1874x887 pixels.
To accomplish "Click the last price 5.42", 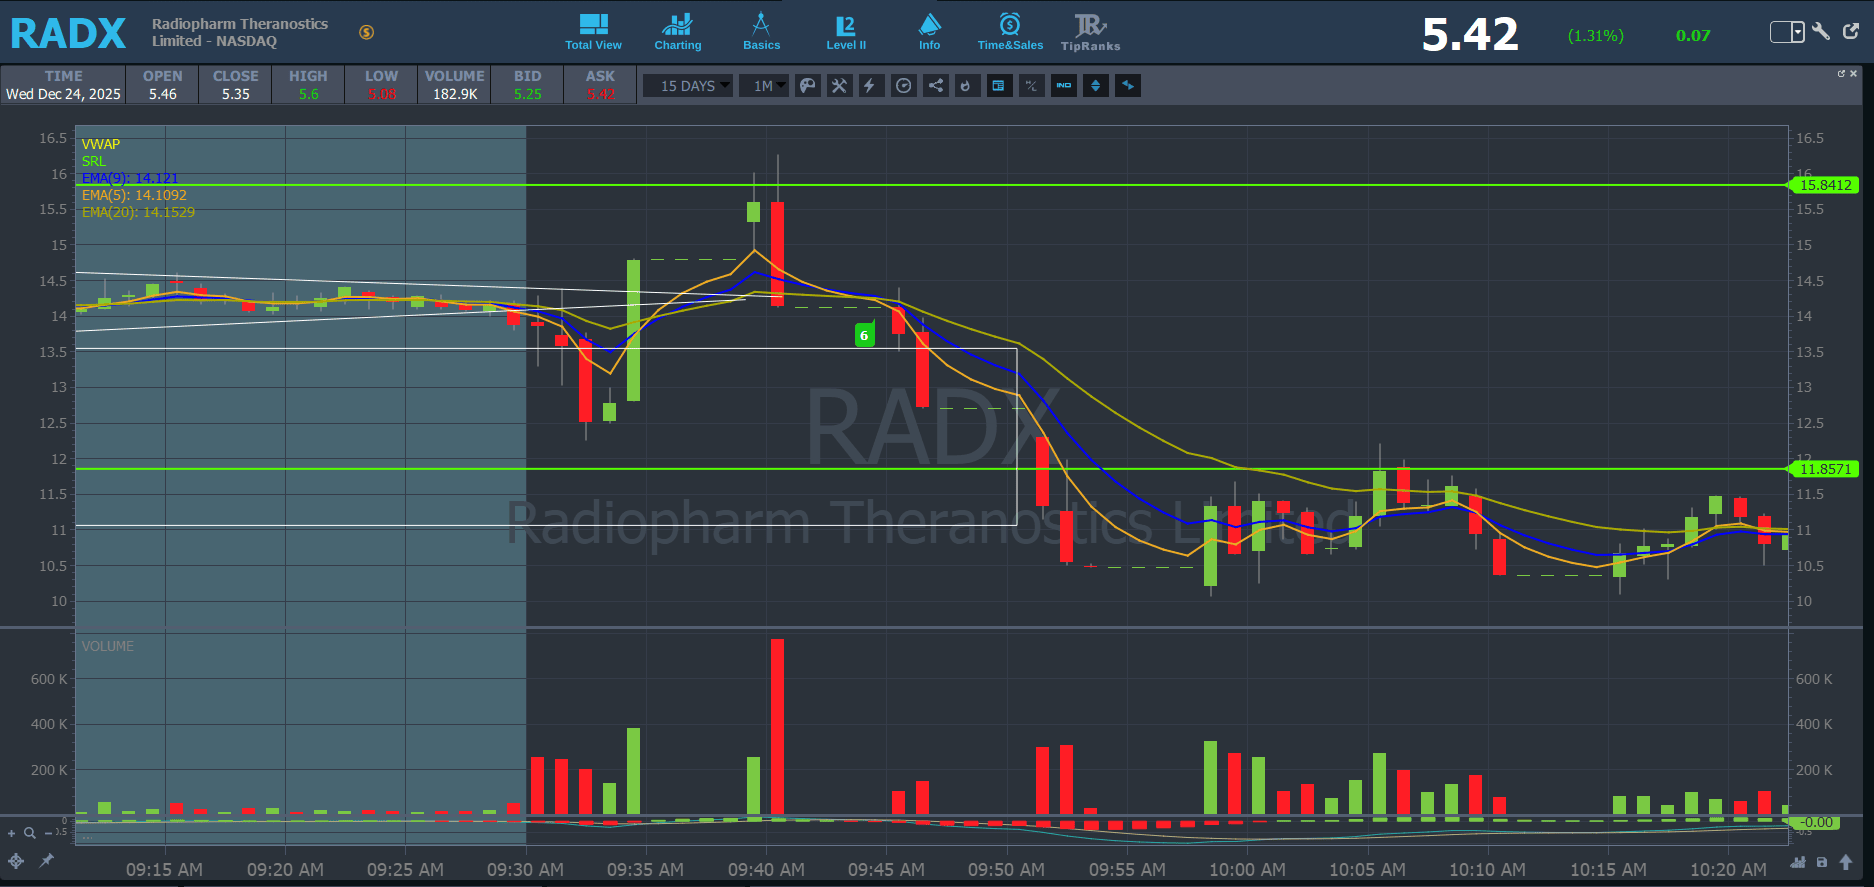I will click(1470, 35).
